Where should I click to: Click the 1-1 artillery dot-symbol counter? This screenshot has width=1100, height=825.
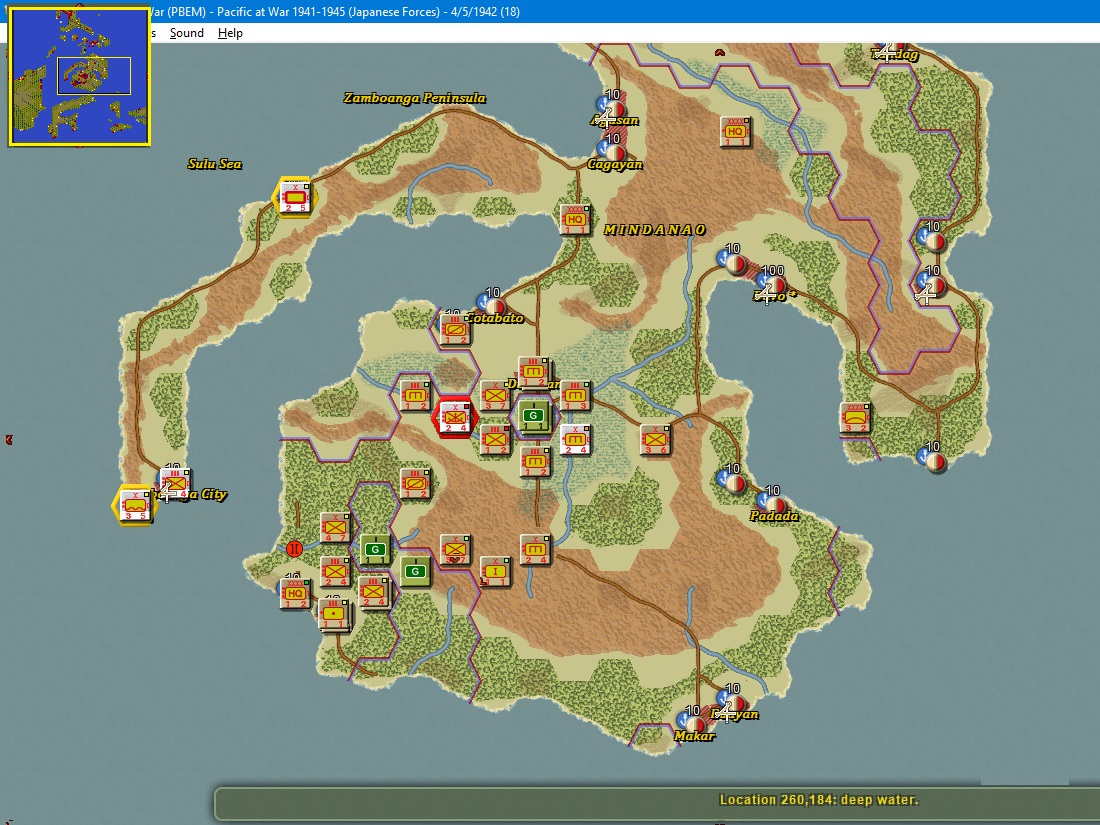point(333,614)
